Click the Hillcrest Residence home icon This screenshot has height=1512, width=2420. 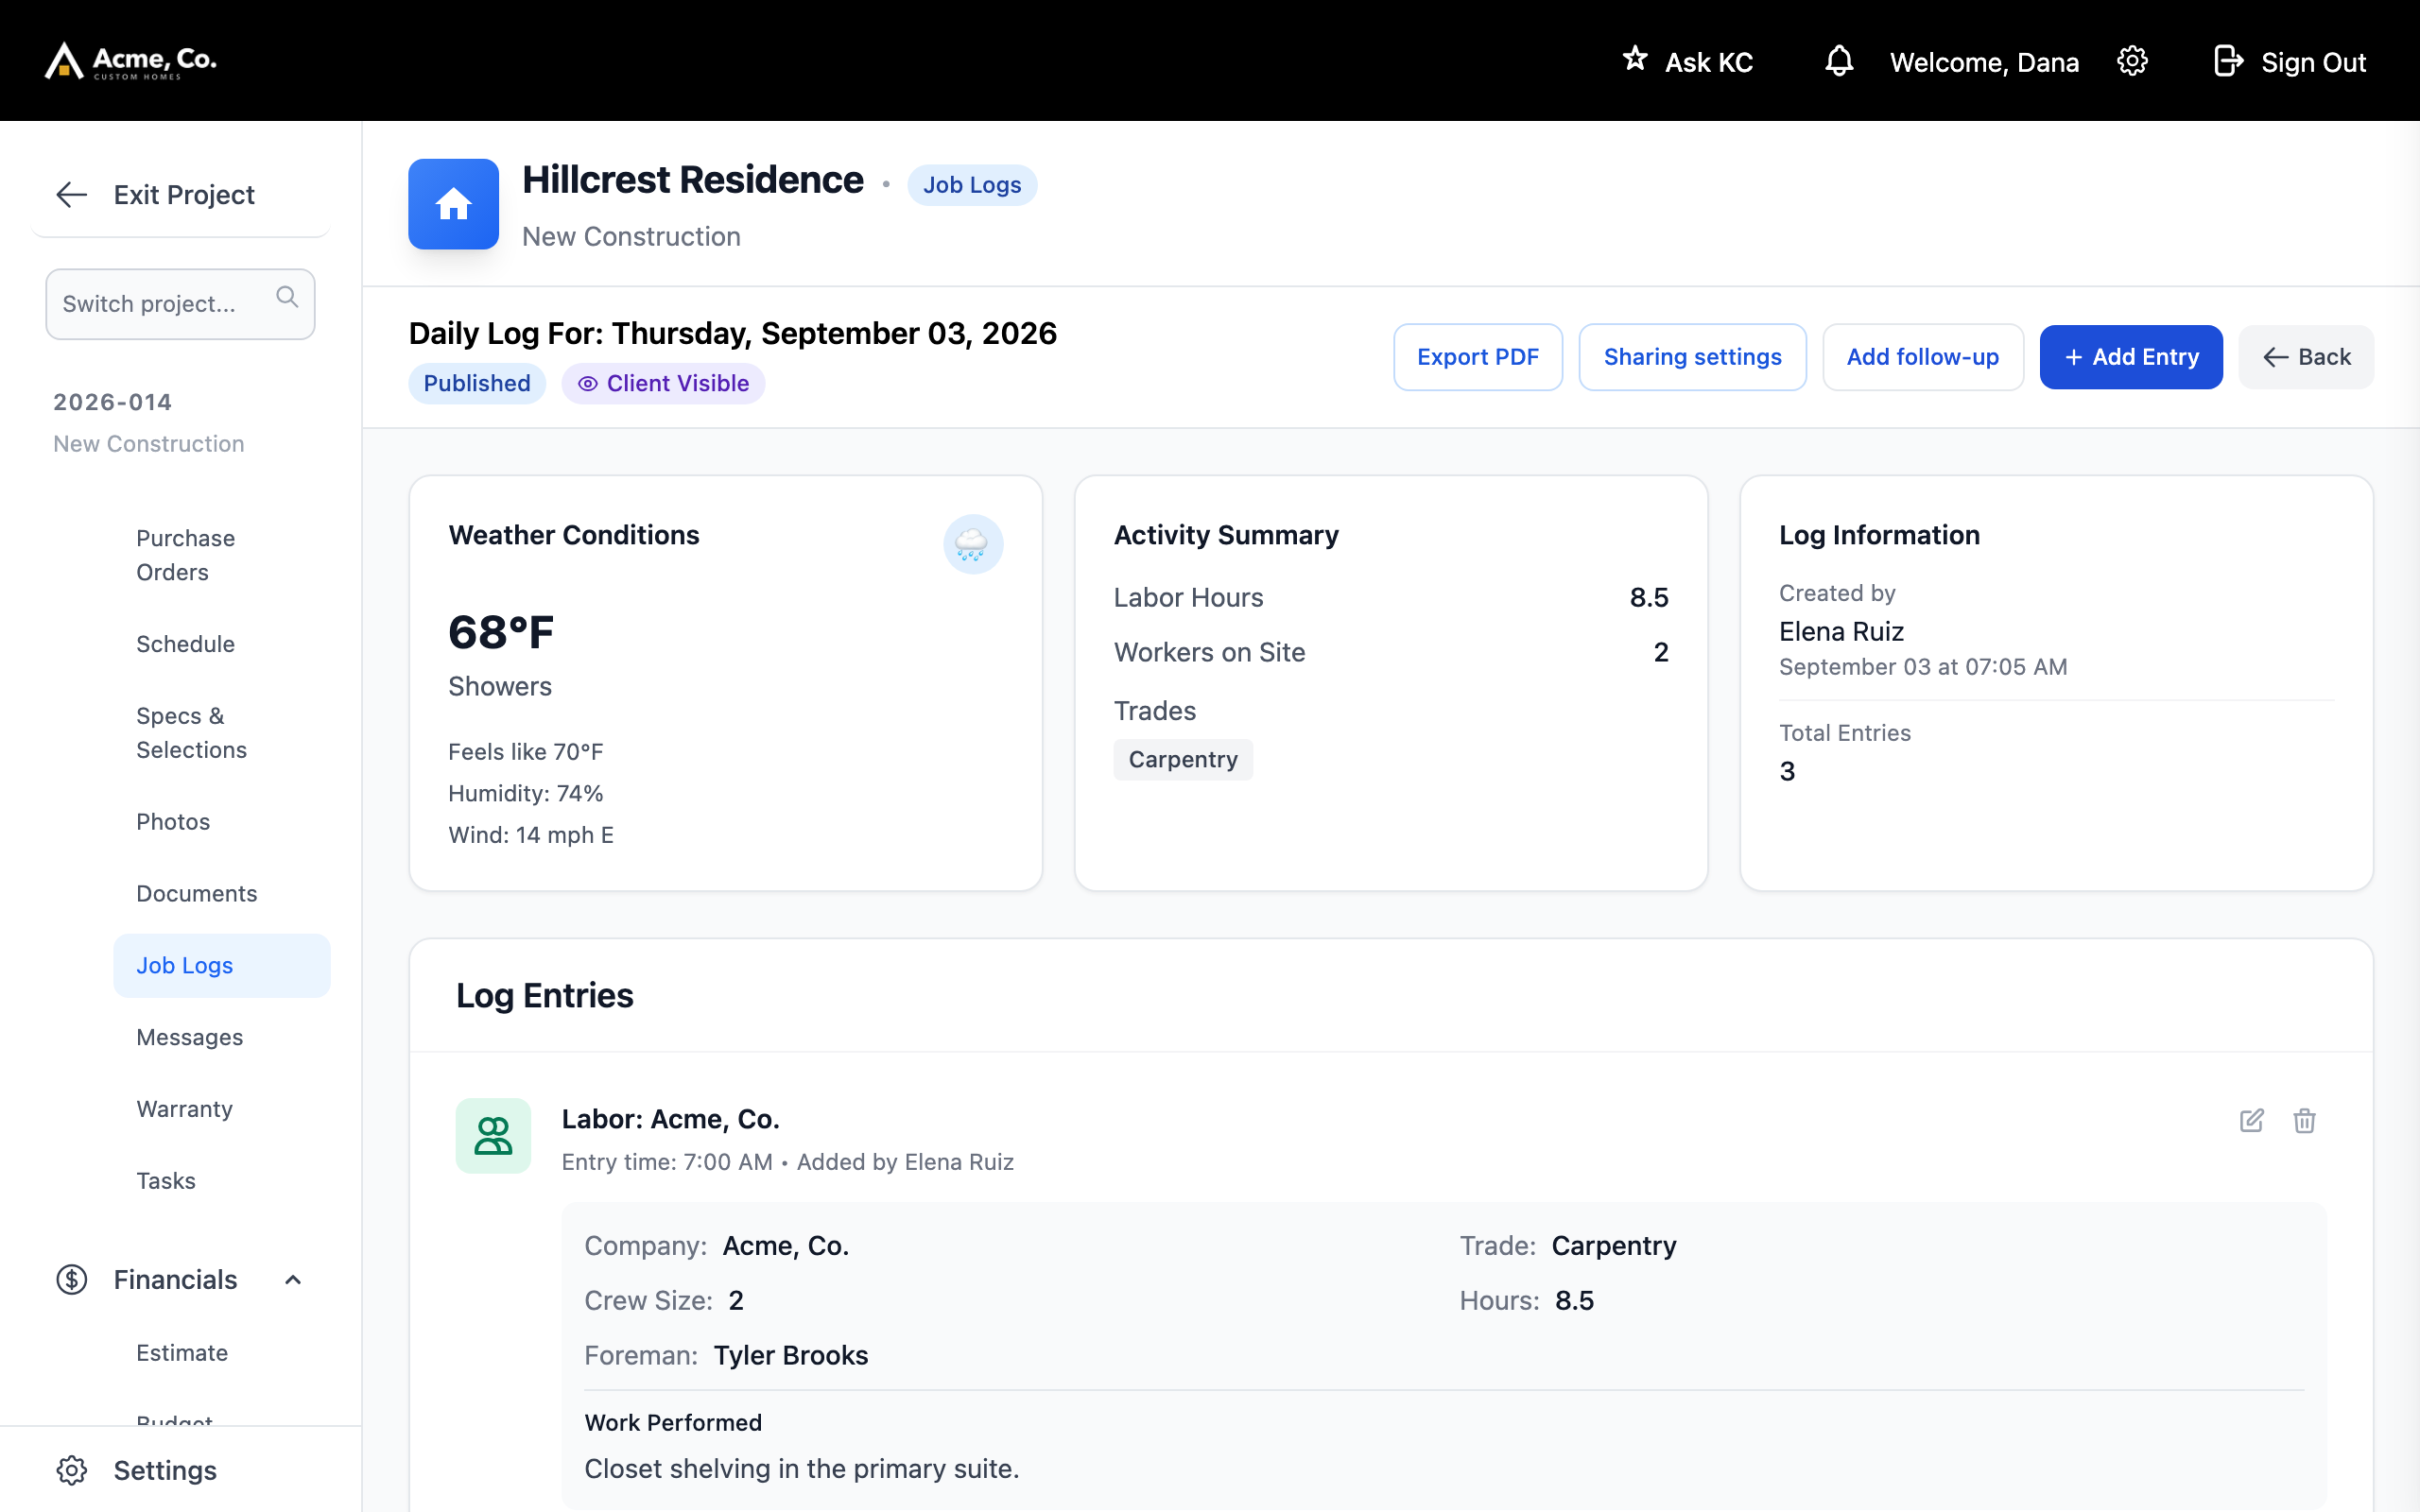(453, 204)
